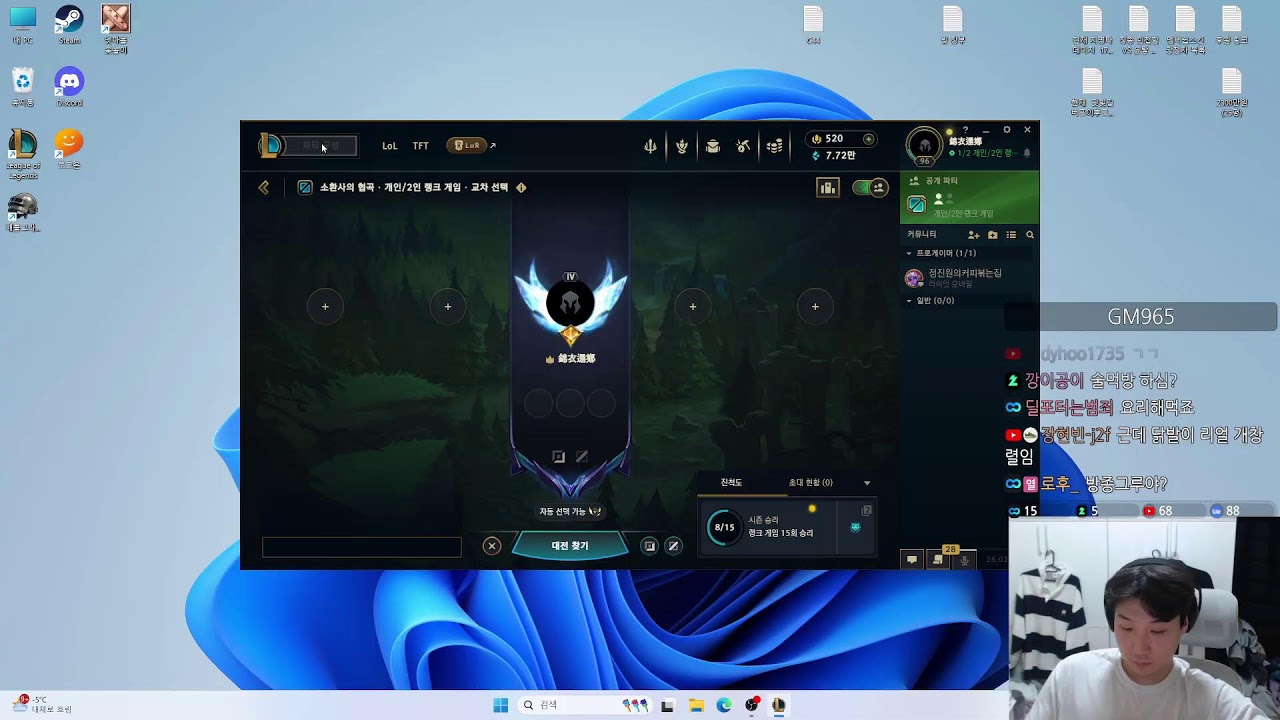Screen dimensions: 1280x720
Task: Click the plus button beside 520 RP
Action: tap(868, 139)
